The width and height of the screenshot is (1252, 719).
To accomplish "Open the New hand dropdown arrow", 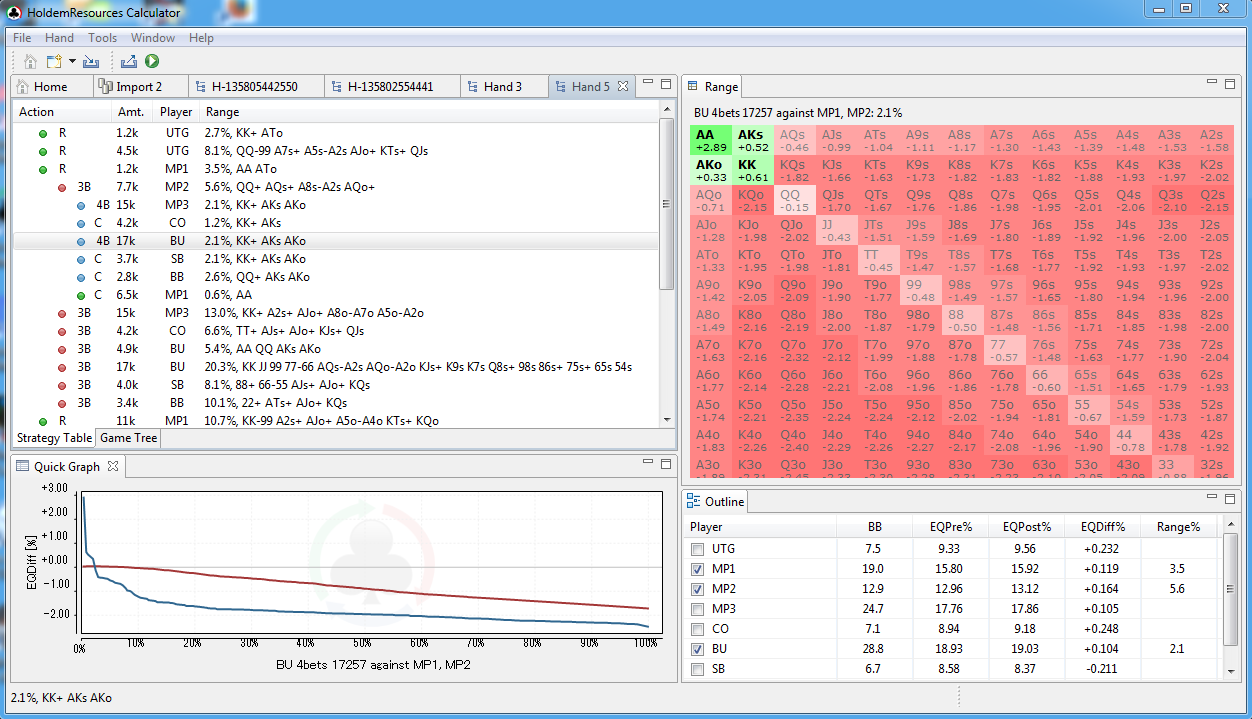I will point(72,62).
